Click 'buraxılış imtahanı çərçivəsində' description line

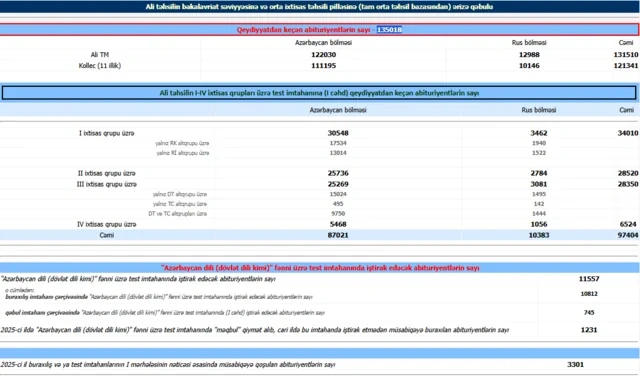click(159, 297)
